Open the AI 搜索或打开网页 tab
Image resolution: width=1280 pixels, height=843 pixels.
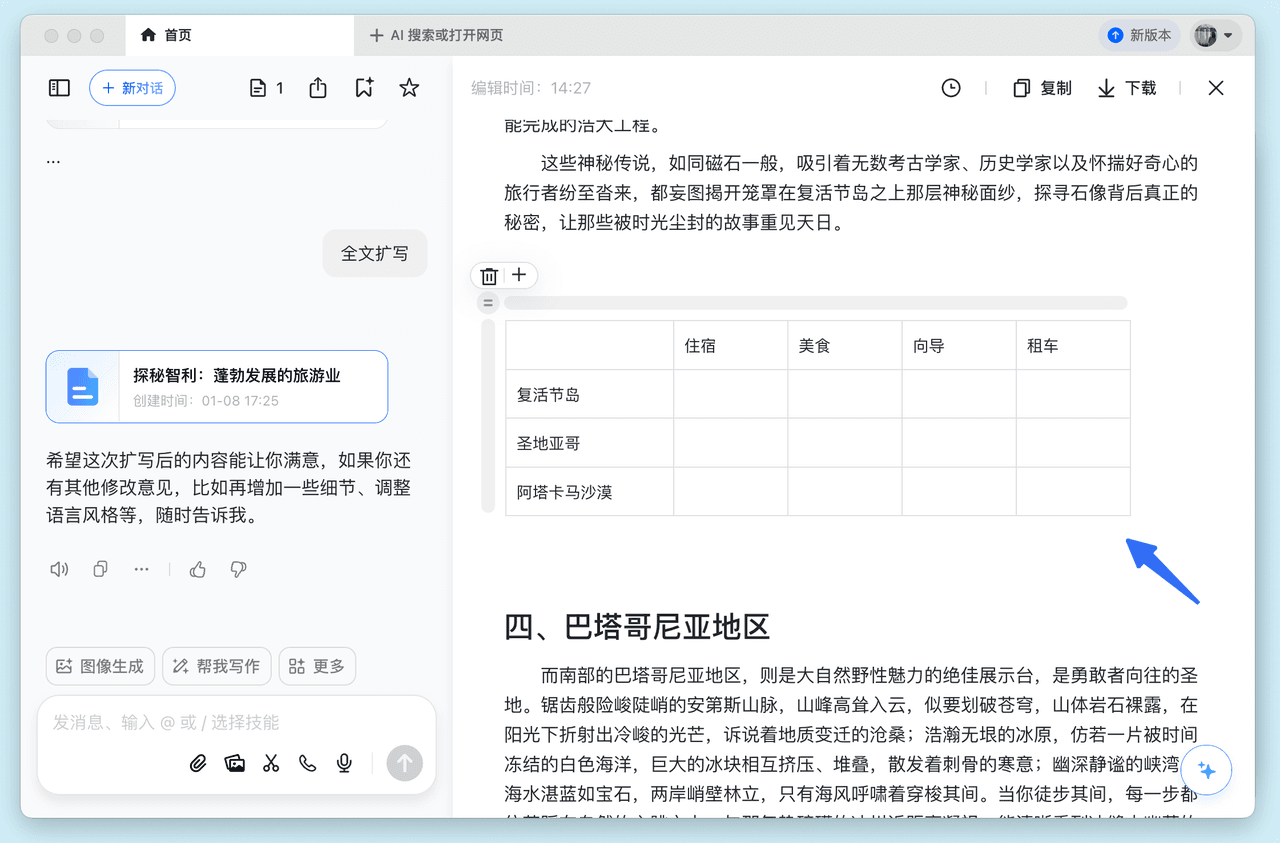(x=437, y=35)
